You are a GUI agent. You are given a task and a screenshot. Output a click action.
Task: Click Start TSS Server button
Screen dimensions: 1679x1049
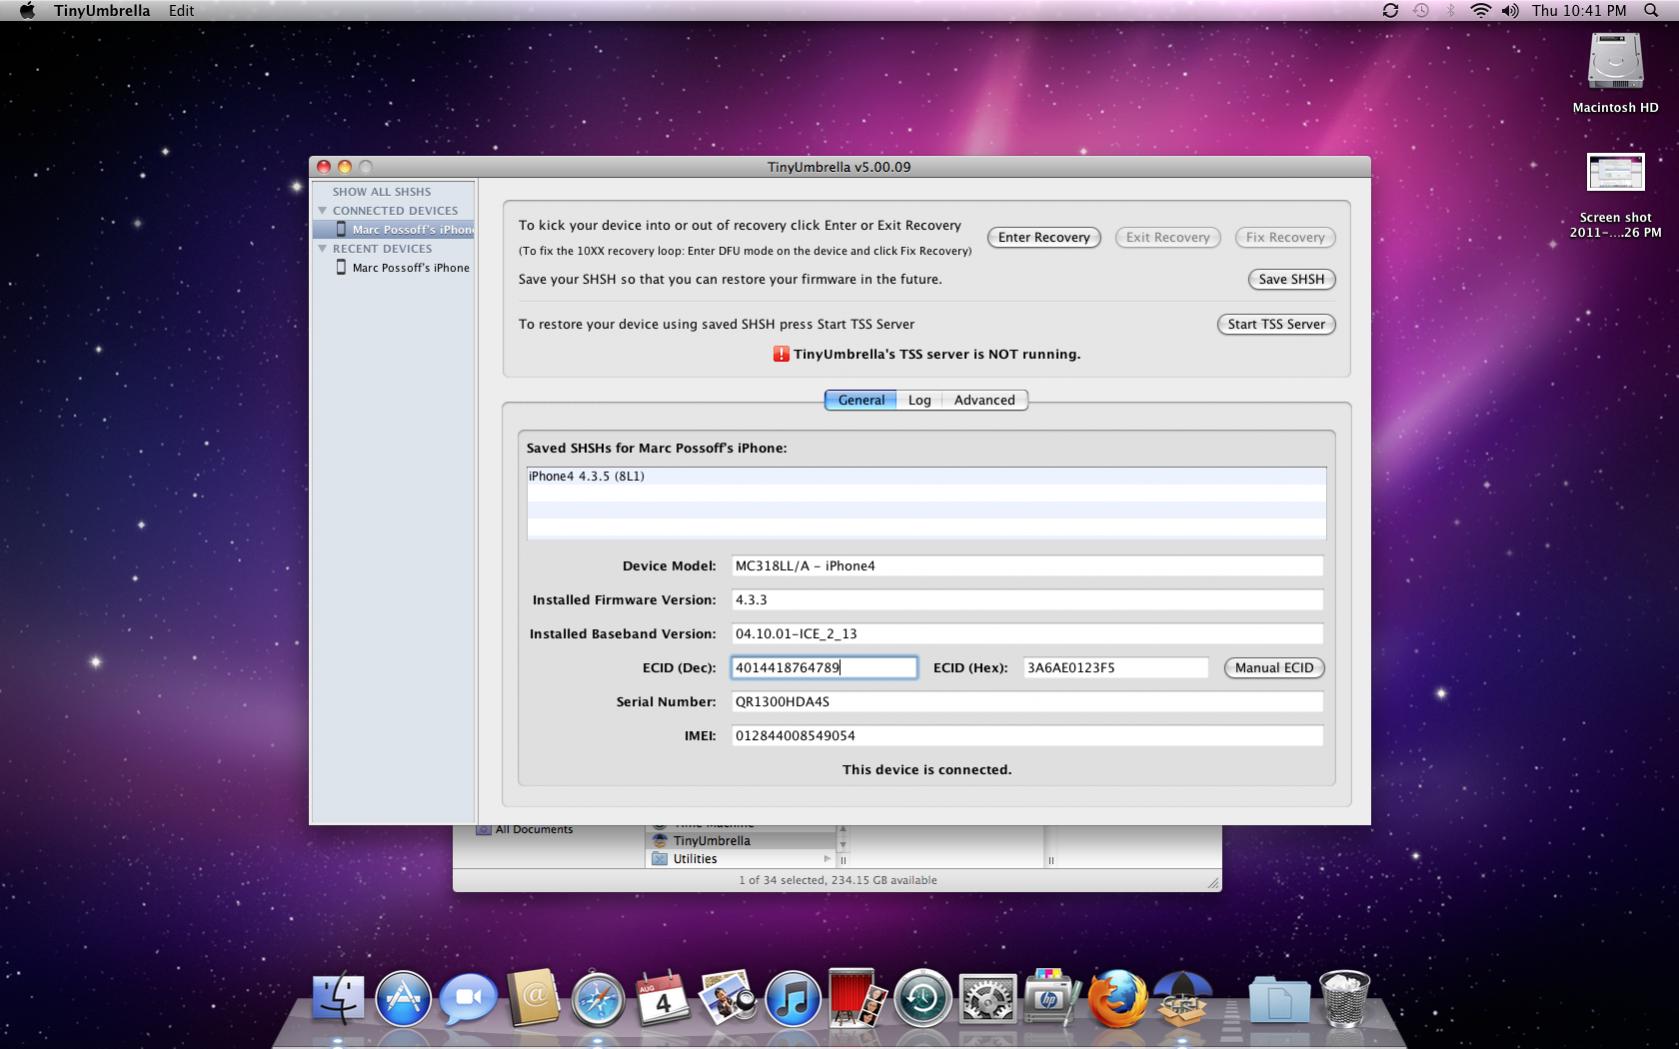[x=1276, y=324]
